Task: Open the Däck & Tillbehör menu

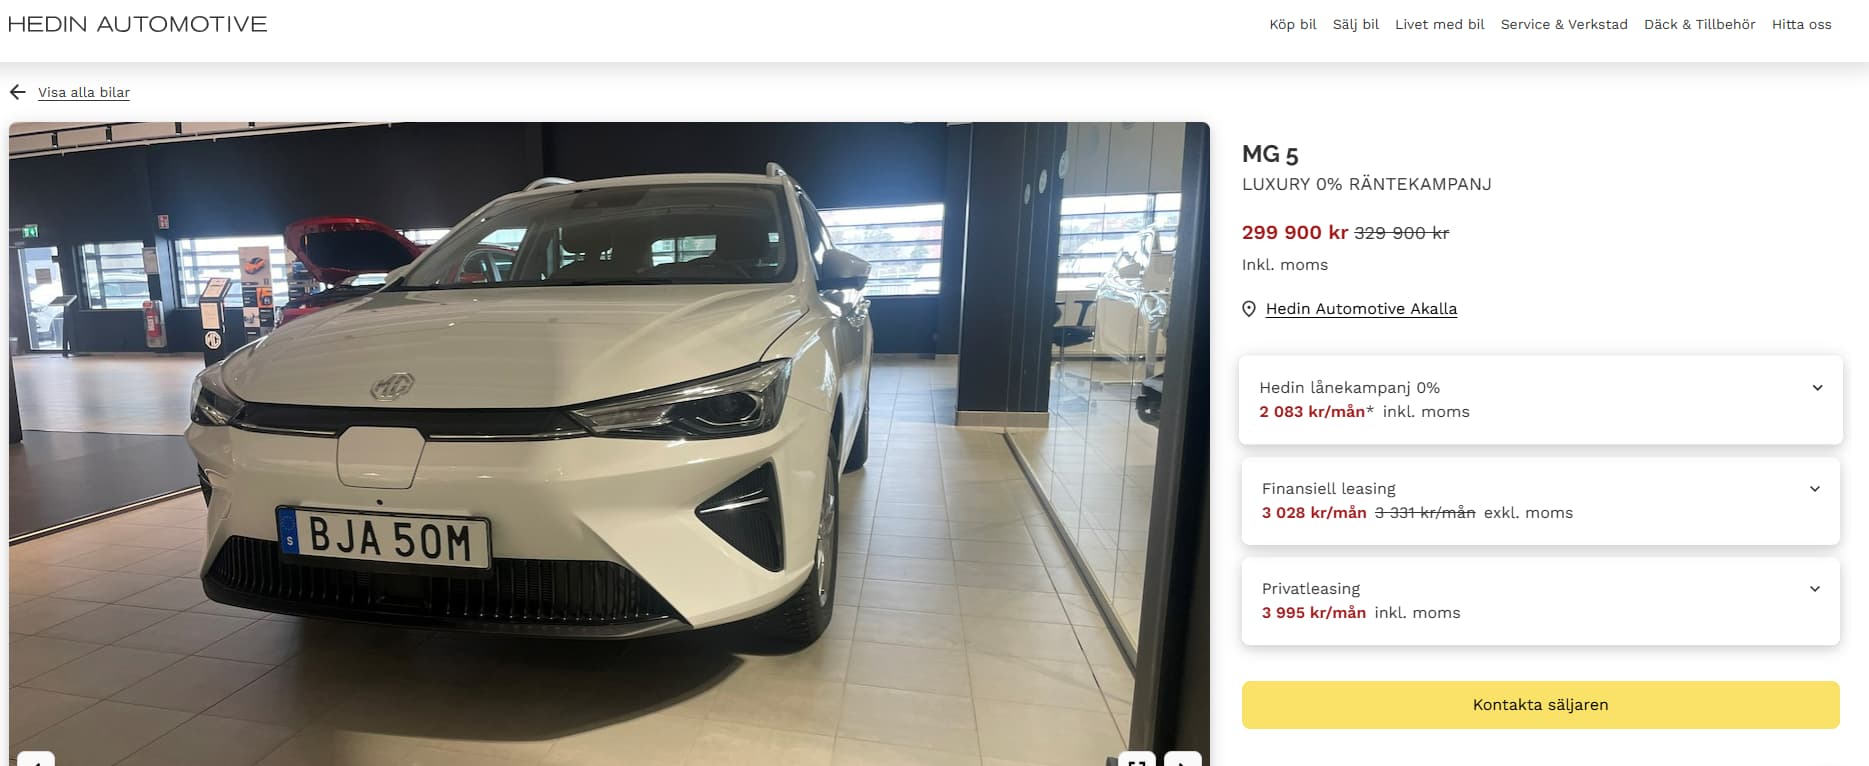Action: 1700,24
